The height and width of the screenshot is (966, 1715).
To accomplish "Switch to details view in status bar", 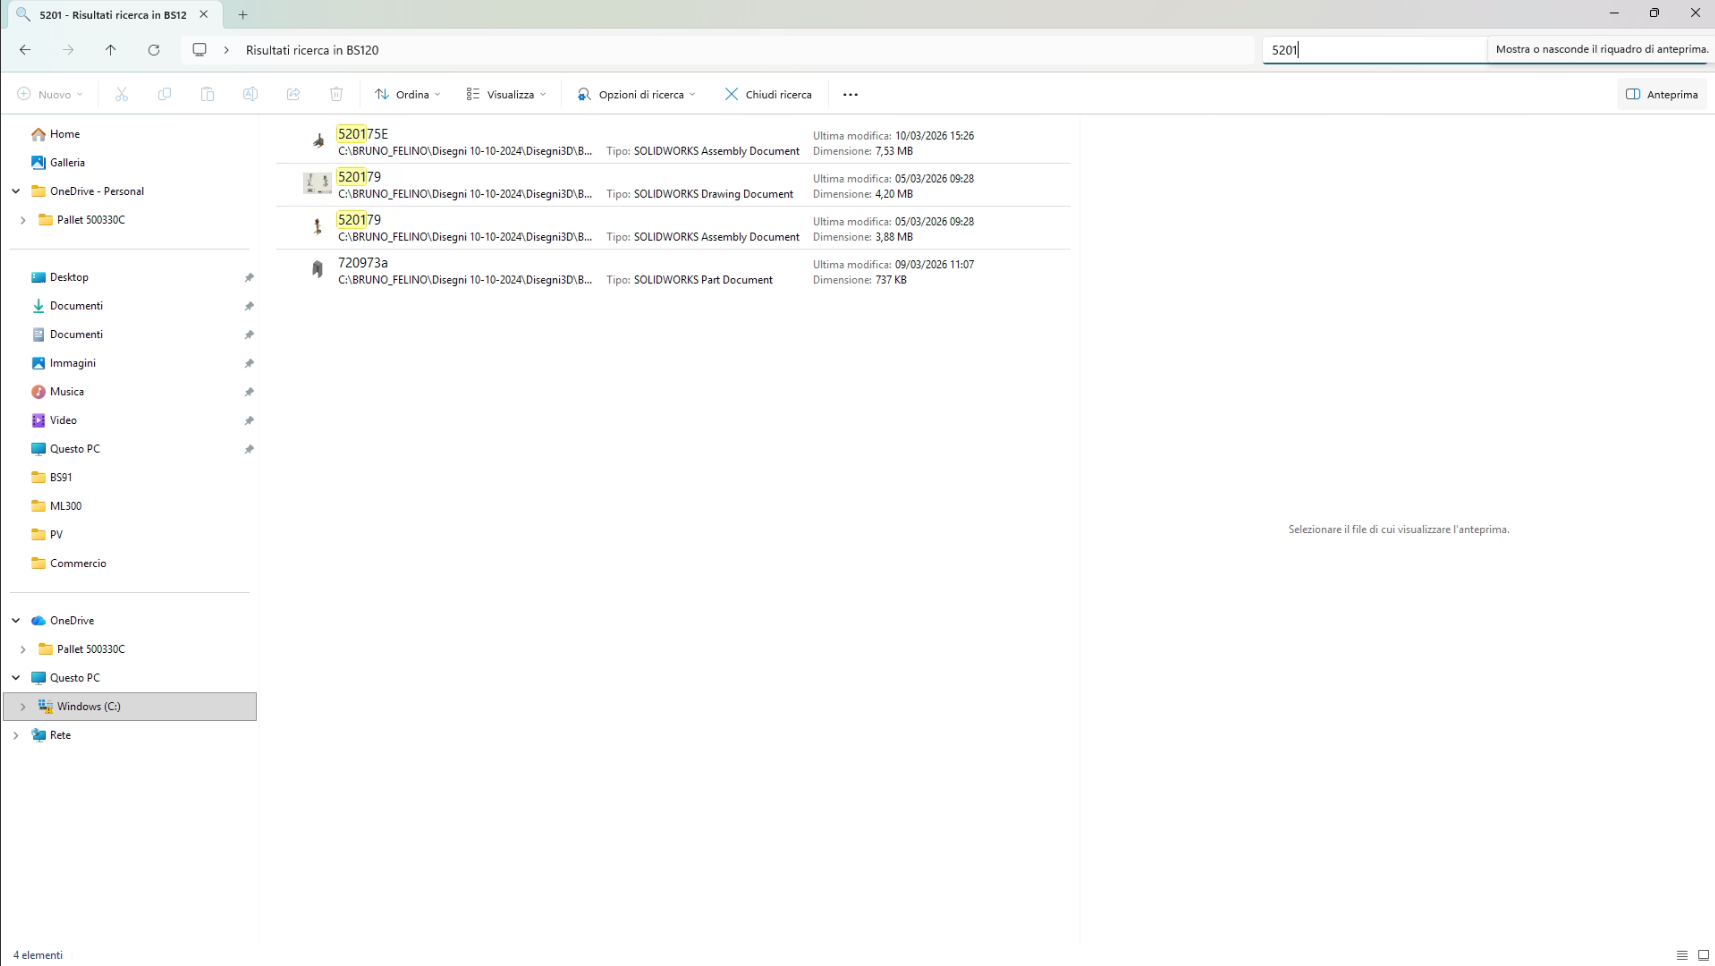I will pyautogui.click(x=1682, y=955).
